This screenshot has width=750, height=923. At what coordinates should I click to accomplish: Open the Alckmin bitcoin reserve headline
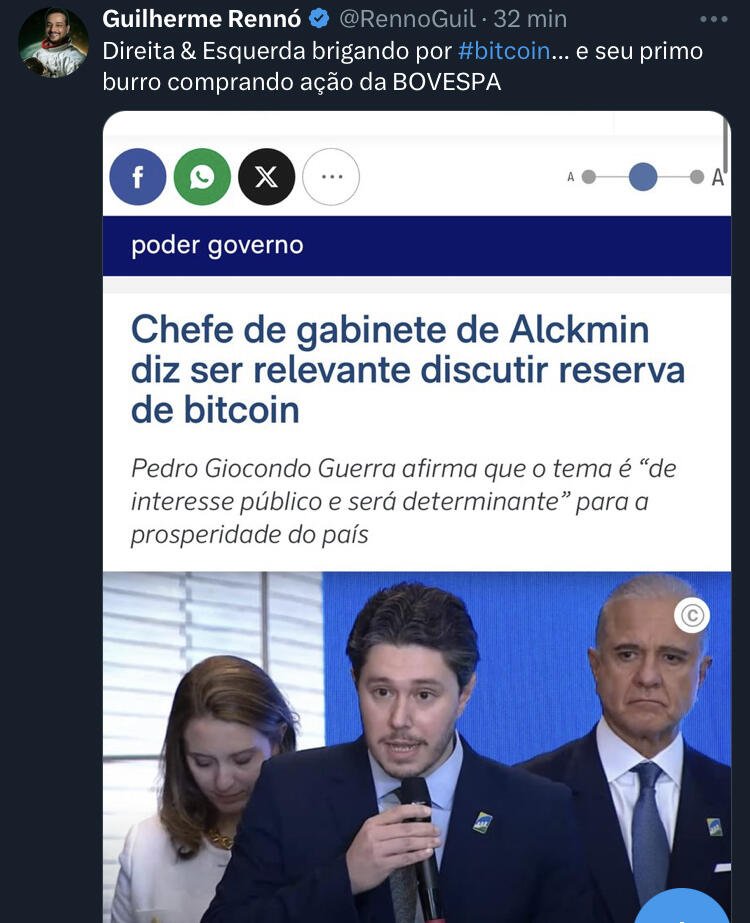(407, 369)
